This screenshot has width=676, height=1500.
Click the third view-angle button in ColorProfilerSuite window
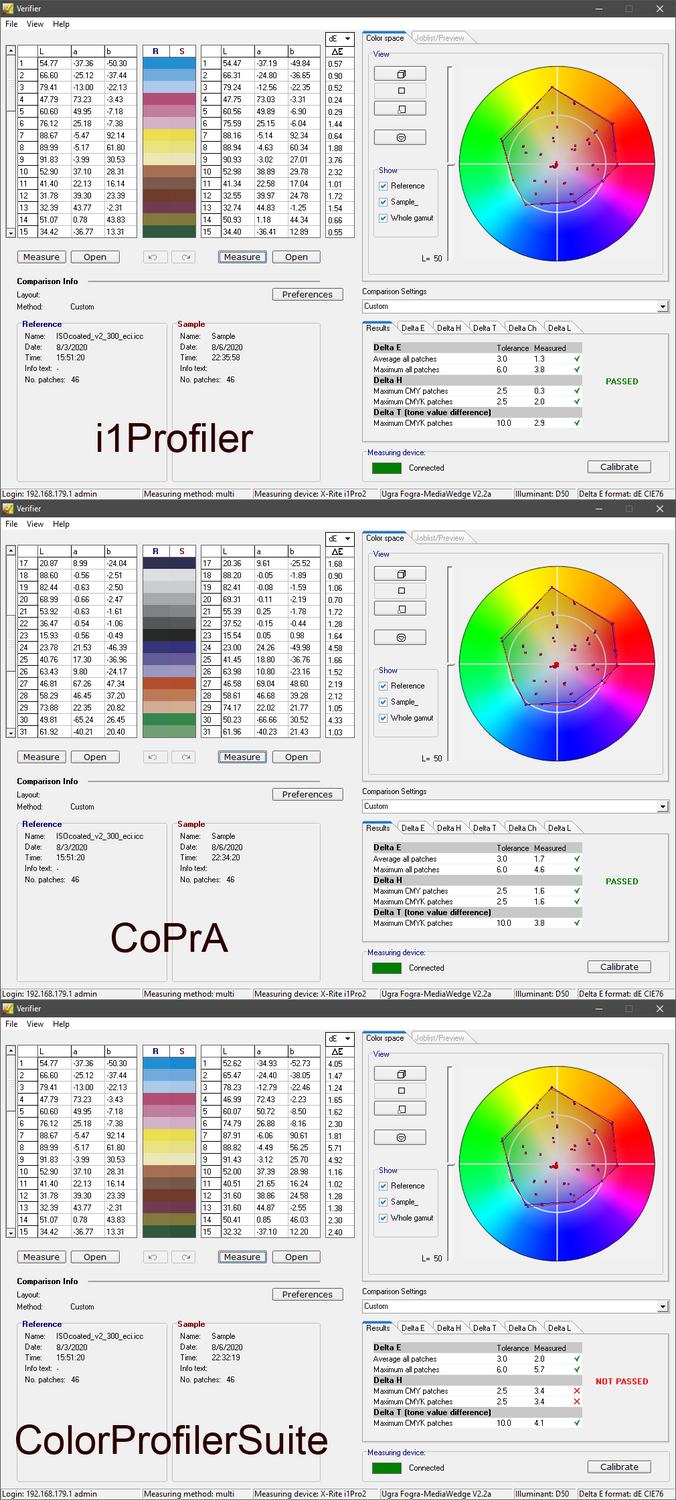(x=400, y=1108)
